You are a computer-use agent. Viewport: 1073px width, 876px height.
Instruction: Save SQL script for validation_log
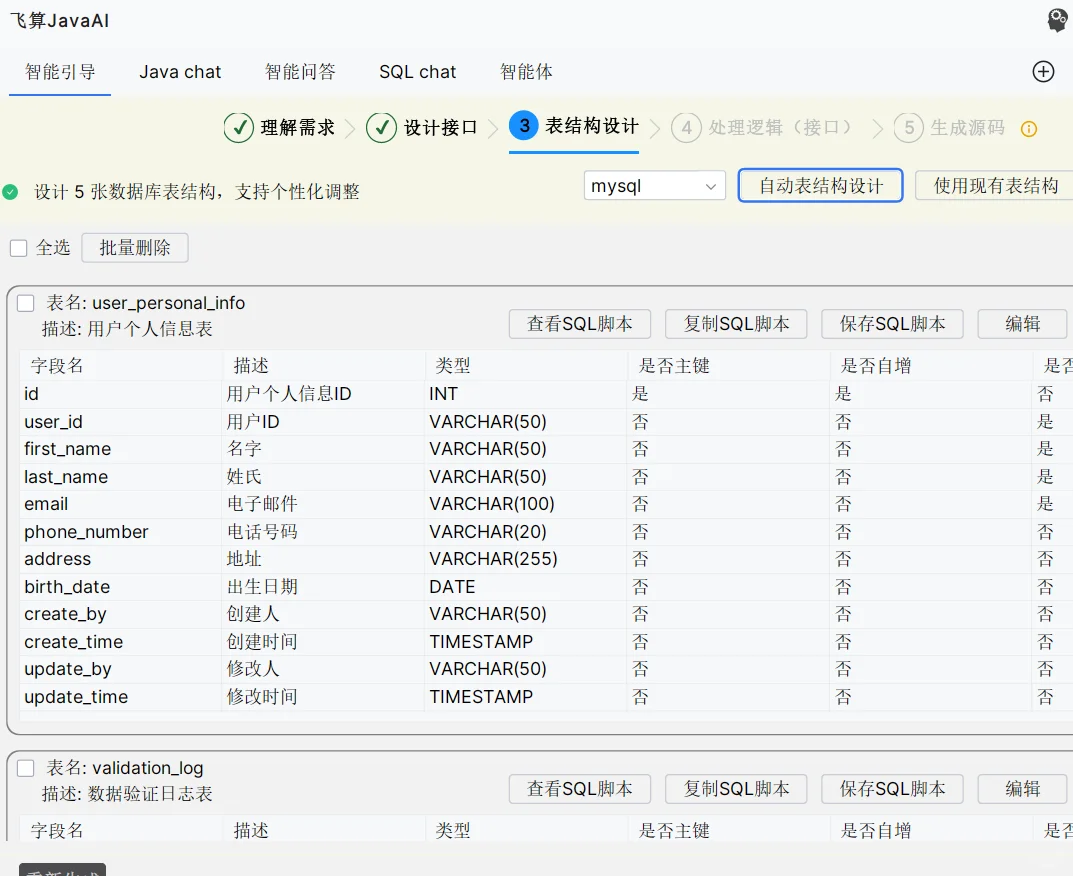tap(892, 789)
